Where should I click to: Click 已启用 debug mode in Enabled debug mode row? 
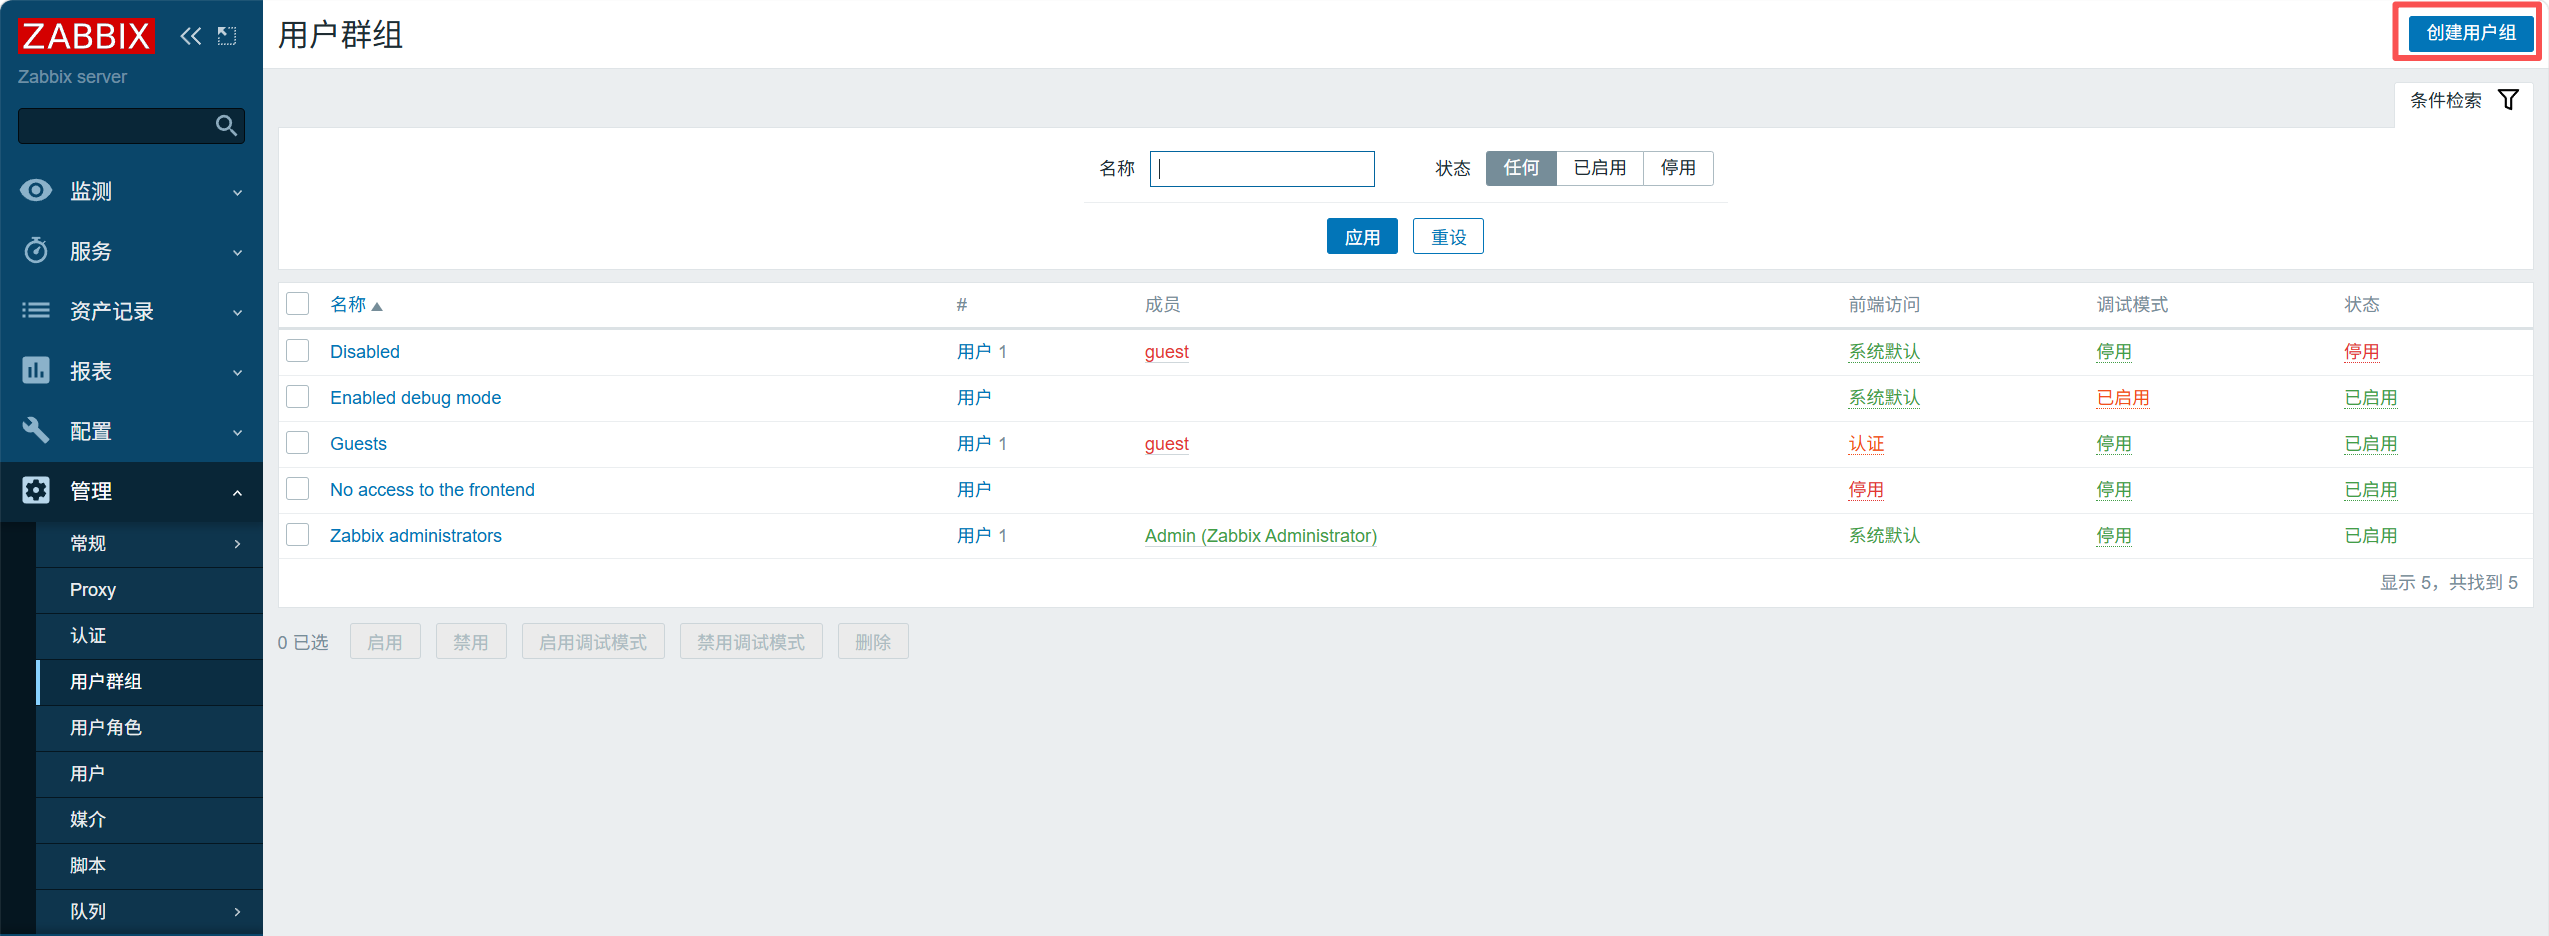2123,398
